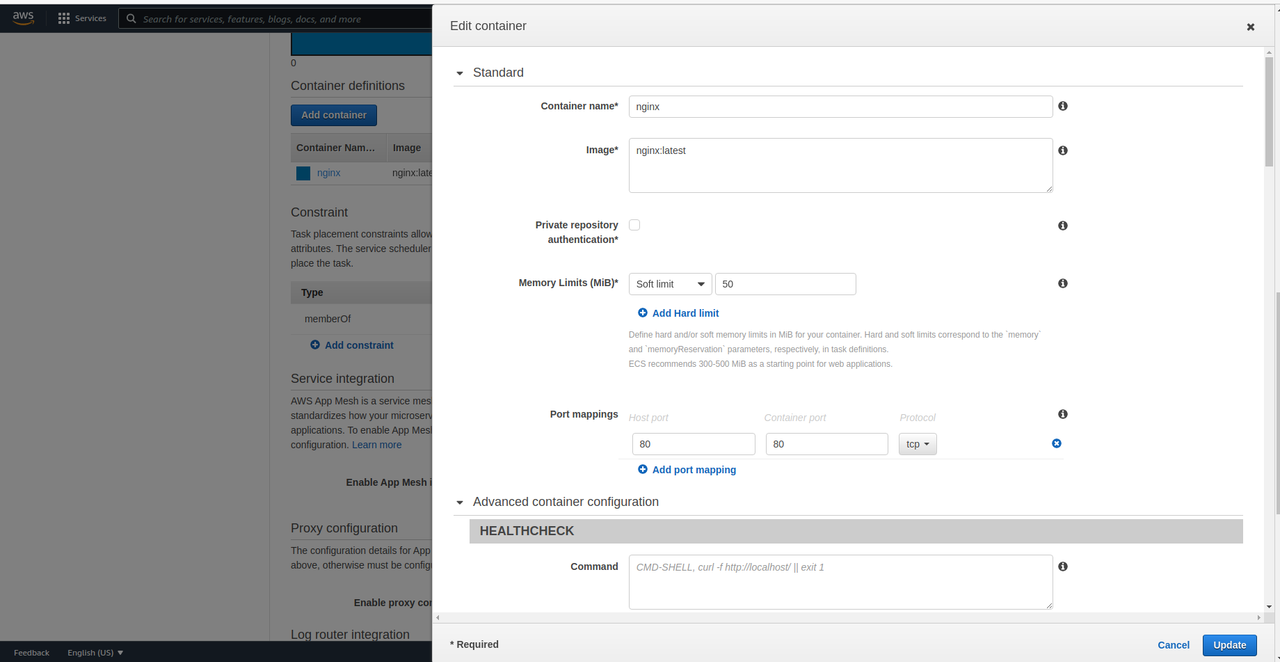This screenshot has height=662, width=1280.
Task: Click the dialog horizontal scrollbar
Action: pos(850,617)
